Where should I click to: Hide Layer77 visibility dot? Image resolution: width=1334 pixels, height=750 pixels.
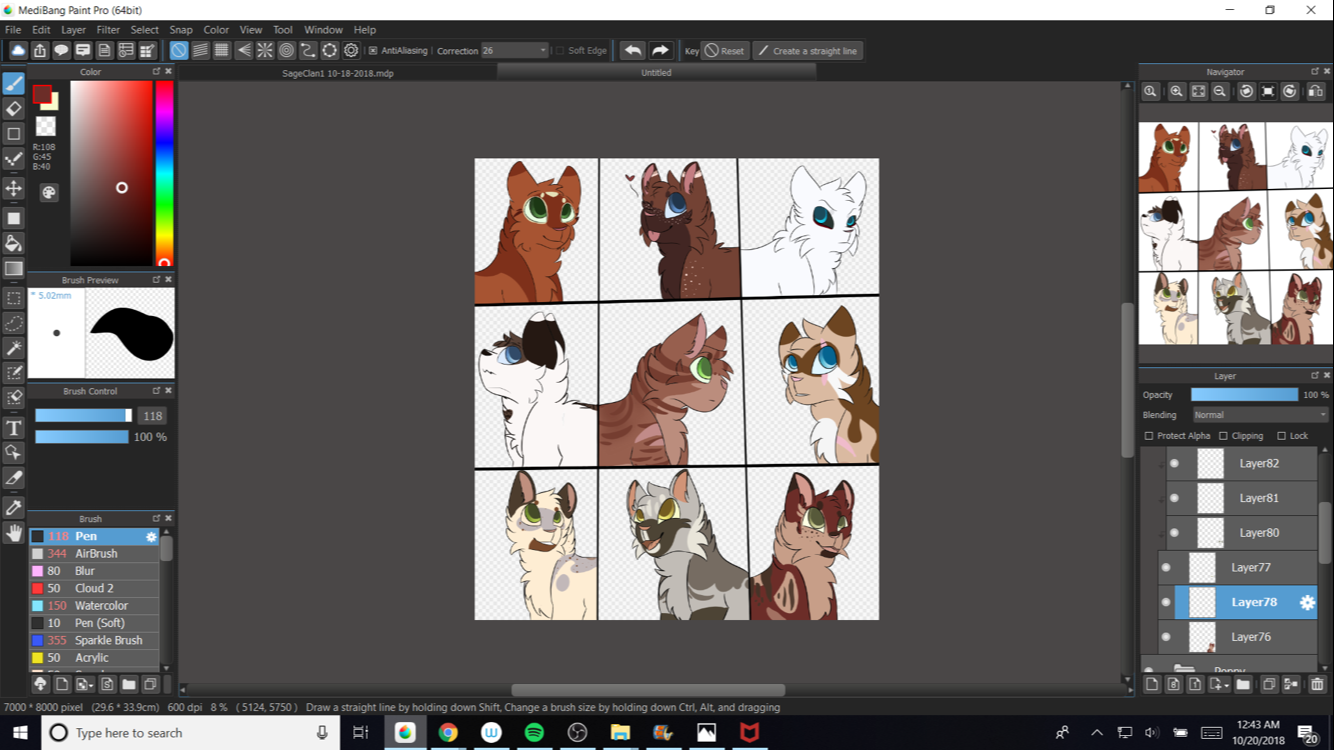click(x=1166, y=567)
